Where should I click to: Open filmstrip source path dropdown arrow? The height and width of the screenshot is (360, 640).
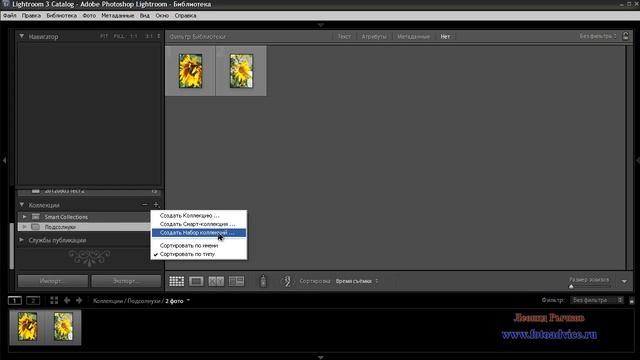coord(188,301)
